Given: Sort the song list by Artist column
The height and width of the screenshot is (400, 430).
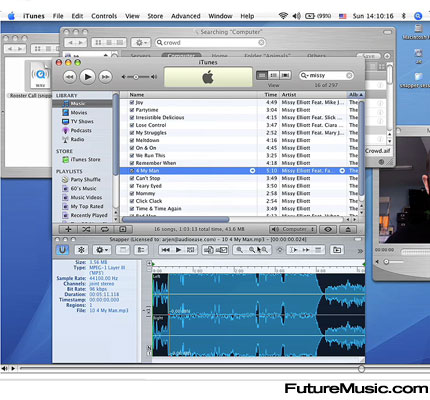Looking at the screenshot, I should [x=313, y=95].
